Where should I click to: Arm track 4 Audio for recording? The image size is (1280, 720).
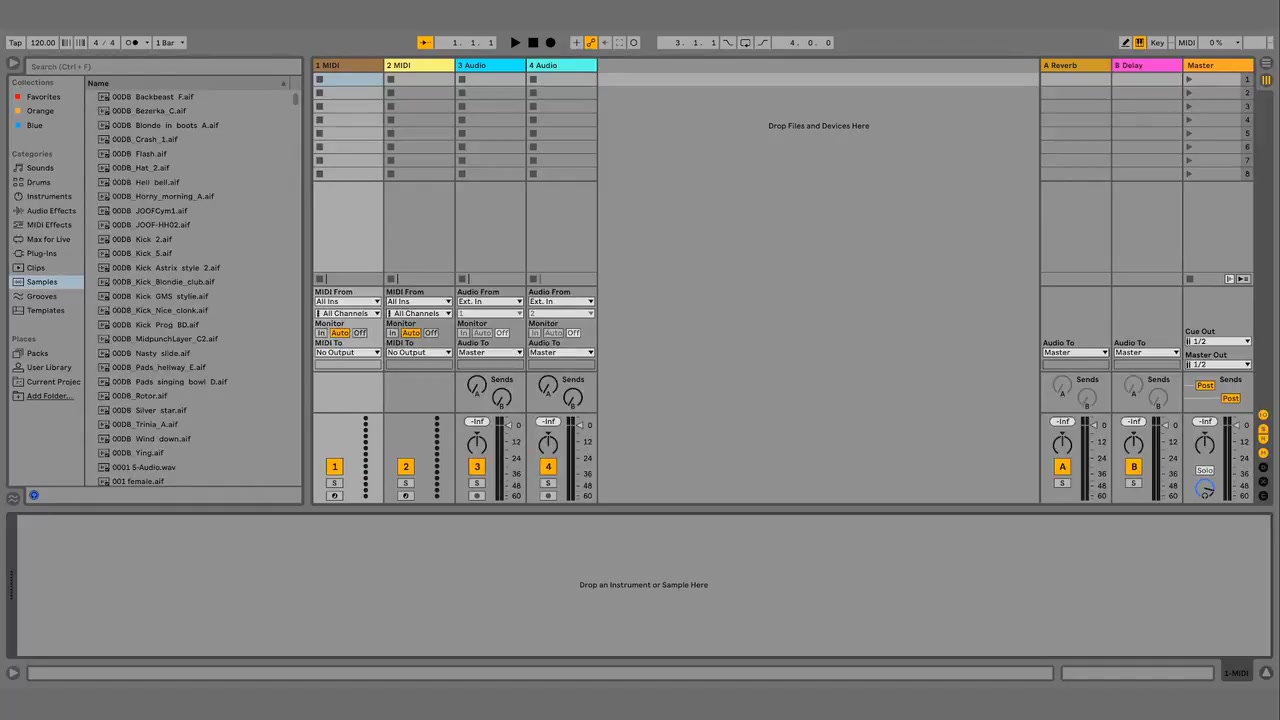(x=548, y=496)
